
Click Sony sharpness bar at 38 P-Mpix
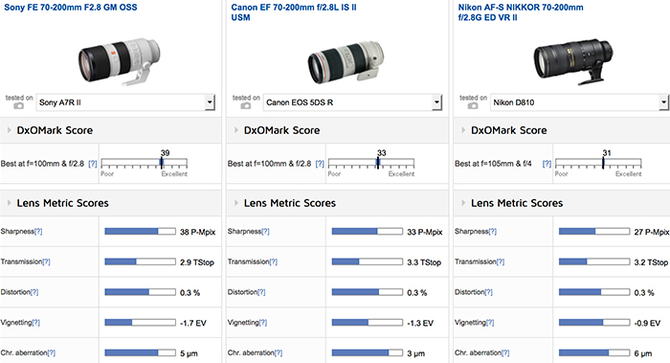pos(140,231)
